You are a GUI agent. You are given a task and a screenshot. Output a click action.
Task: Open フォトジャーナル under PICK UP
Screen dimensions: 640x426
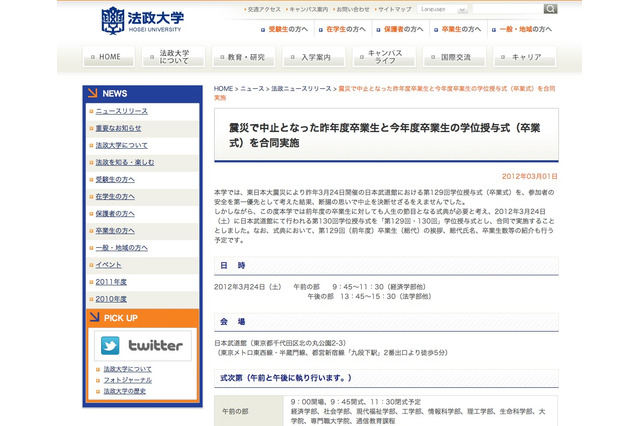[127, 380]
